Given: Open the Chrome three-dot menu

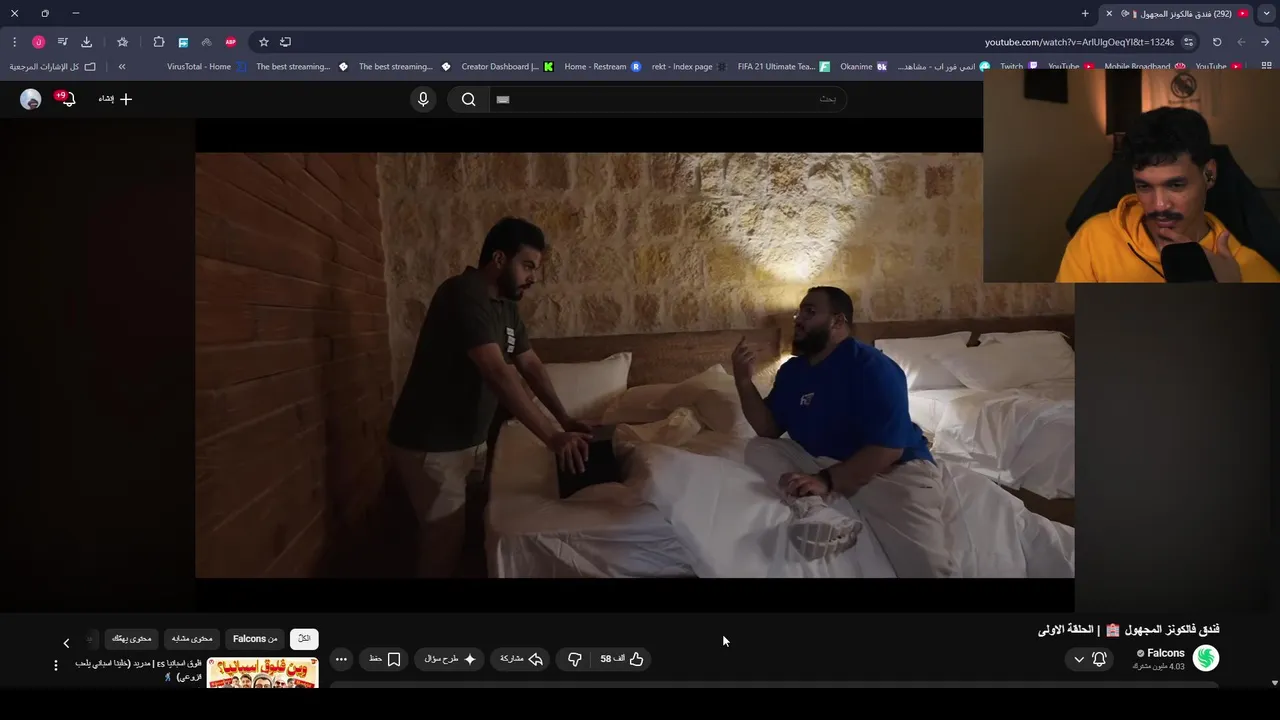Looking at the screenshot, I should click(x=14, y=42).
